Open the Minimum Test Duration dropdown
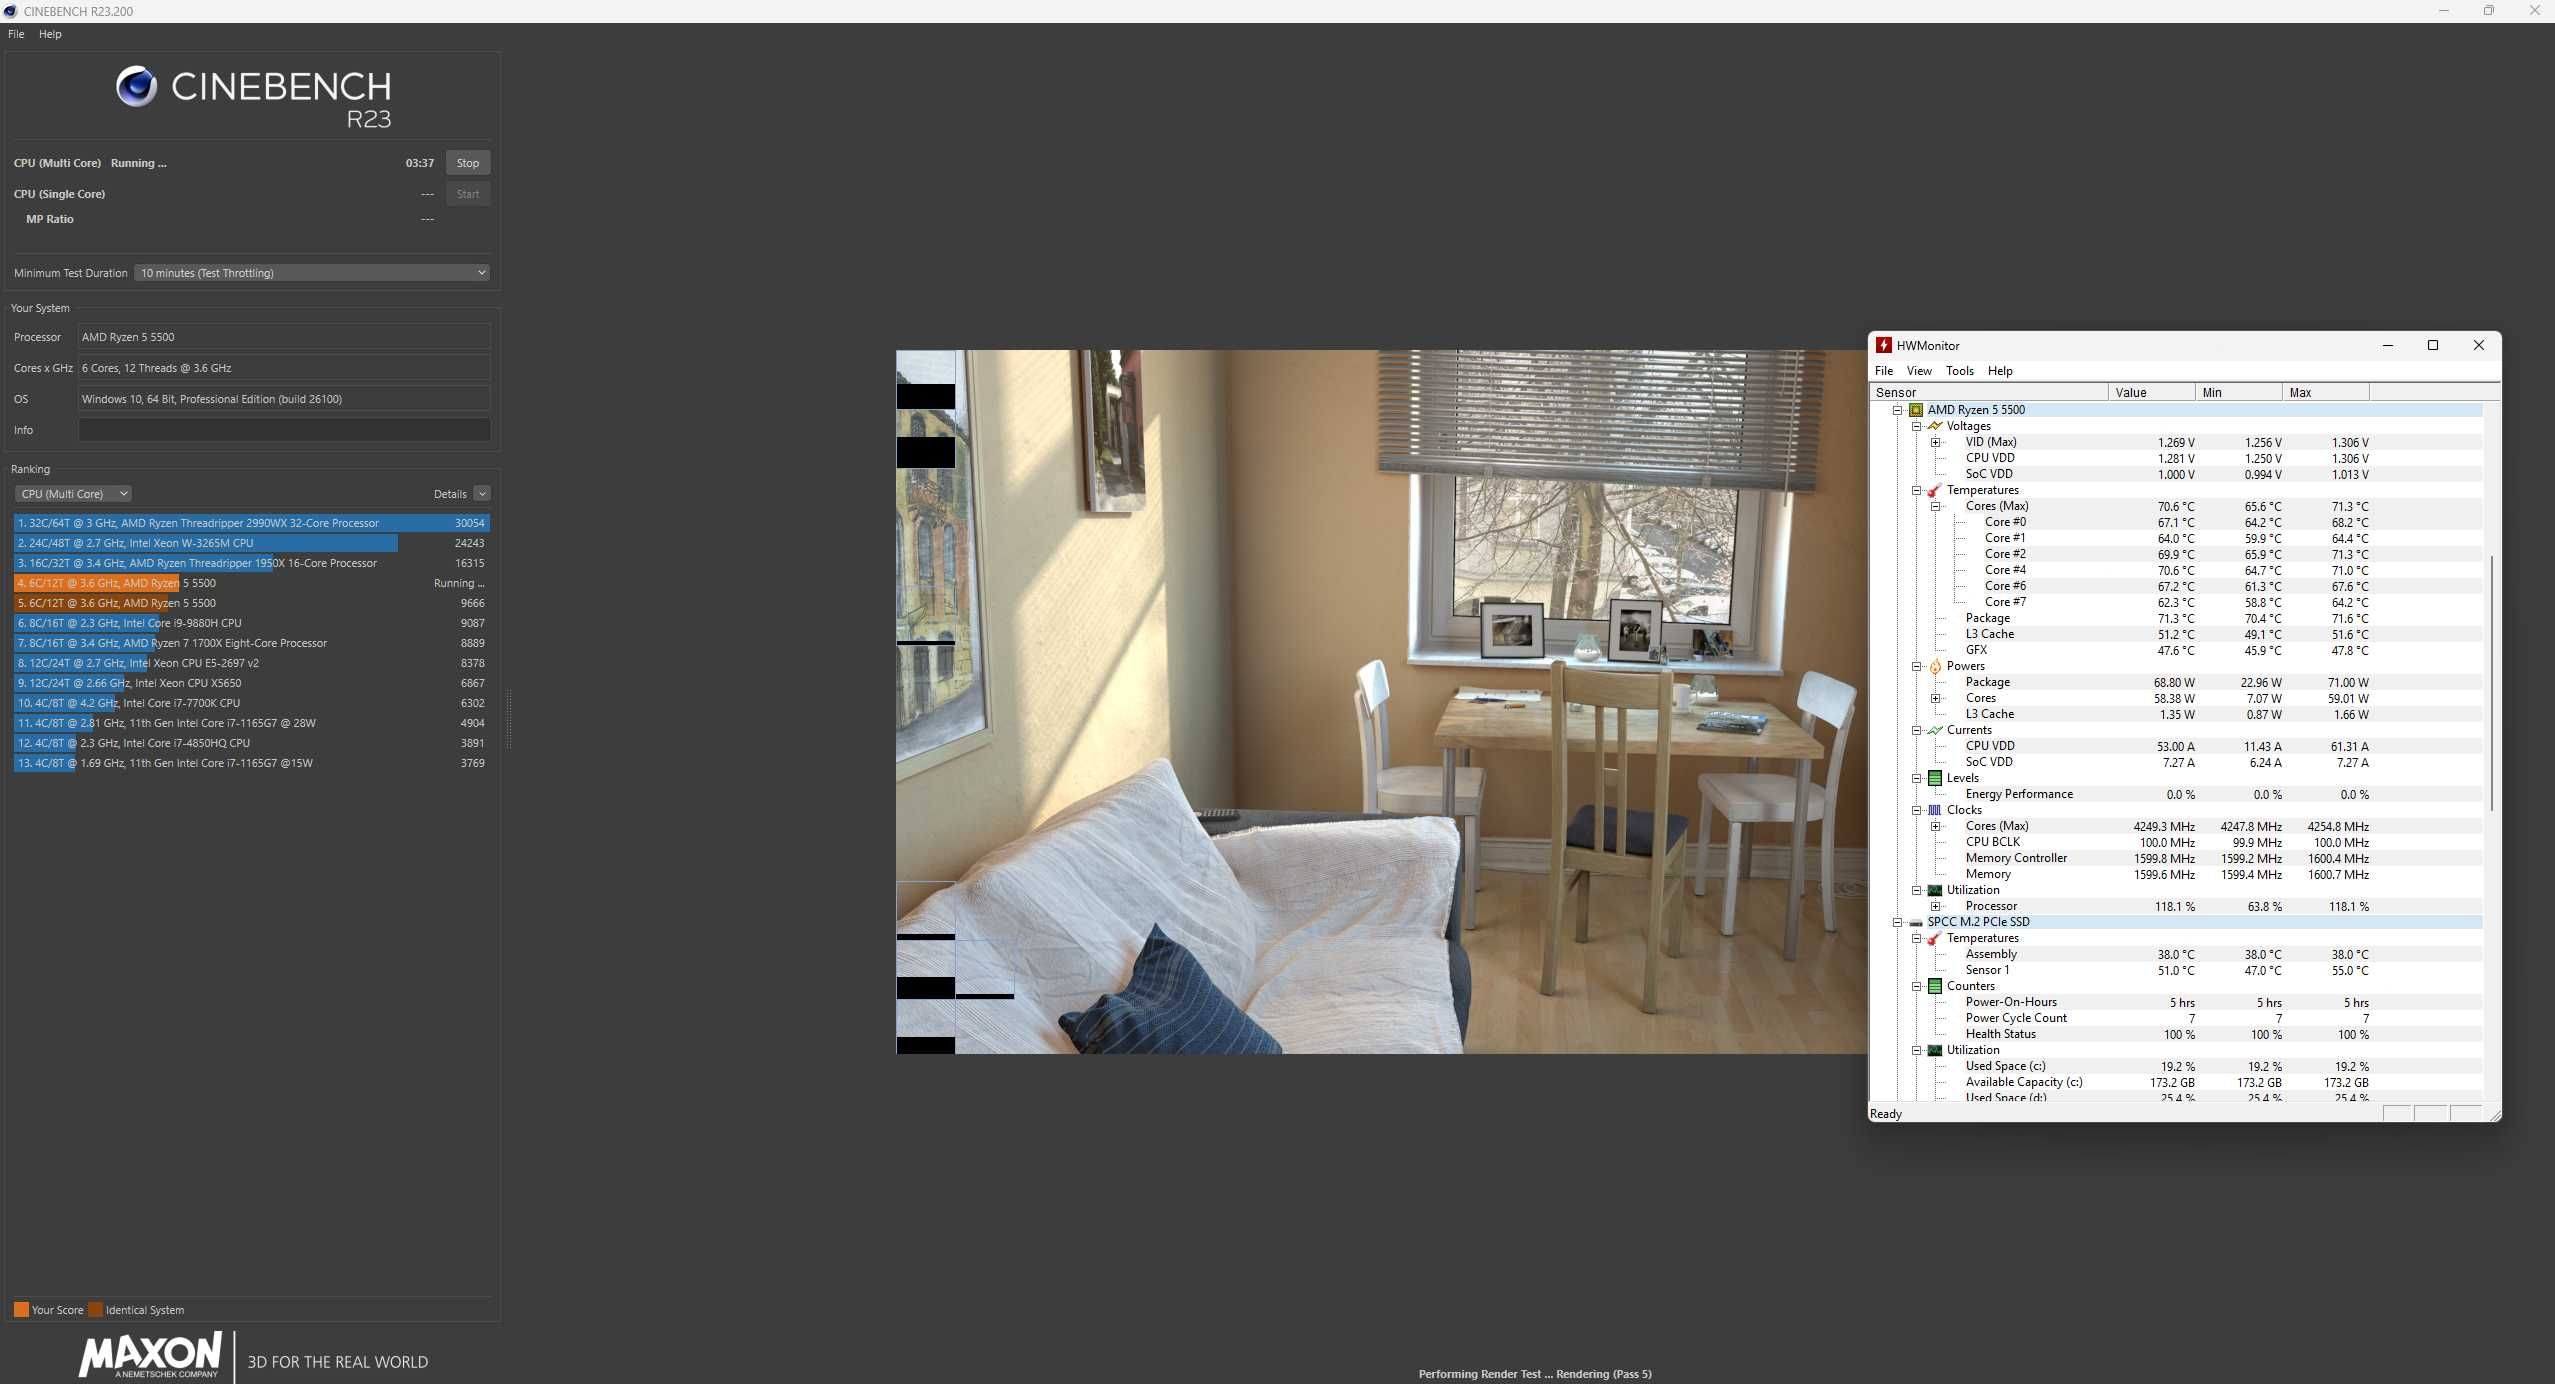This screenshot has height=1384, width=2555. click(312, 273)
